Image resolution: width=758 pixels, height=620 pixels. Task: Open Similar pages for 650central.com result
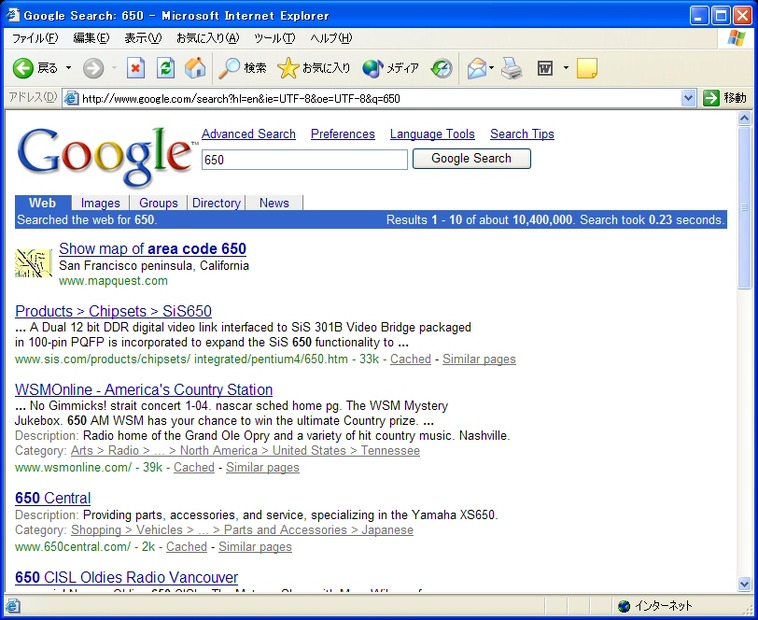(x=255, y=547)
